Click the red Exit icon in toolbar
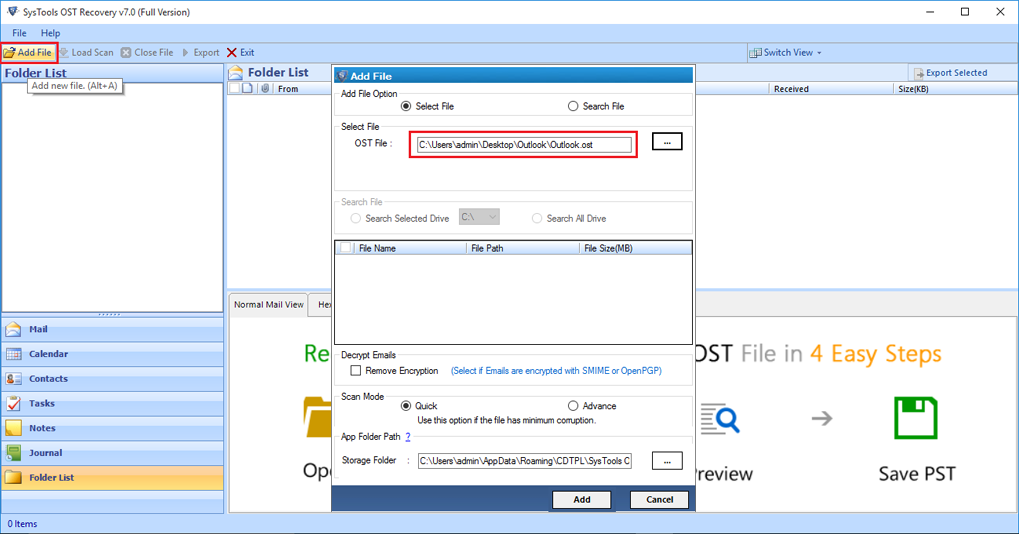The height and width of the screenshot is (534, 1019). click(232, 53)
